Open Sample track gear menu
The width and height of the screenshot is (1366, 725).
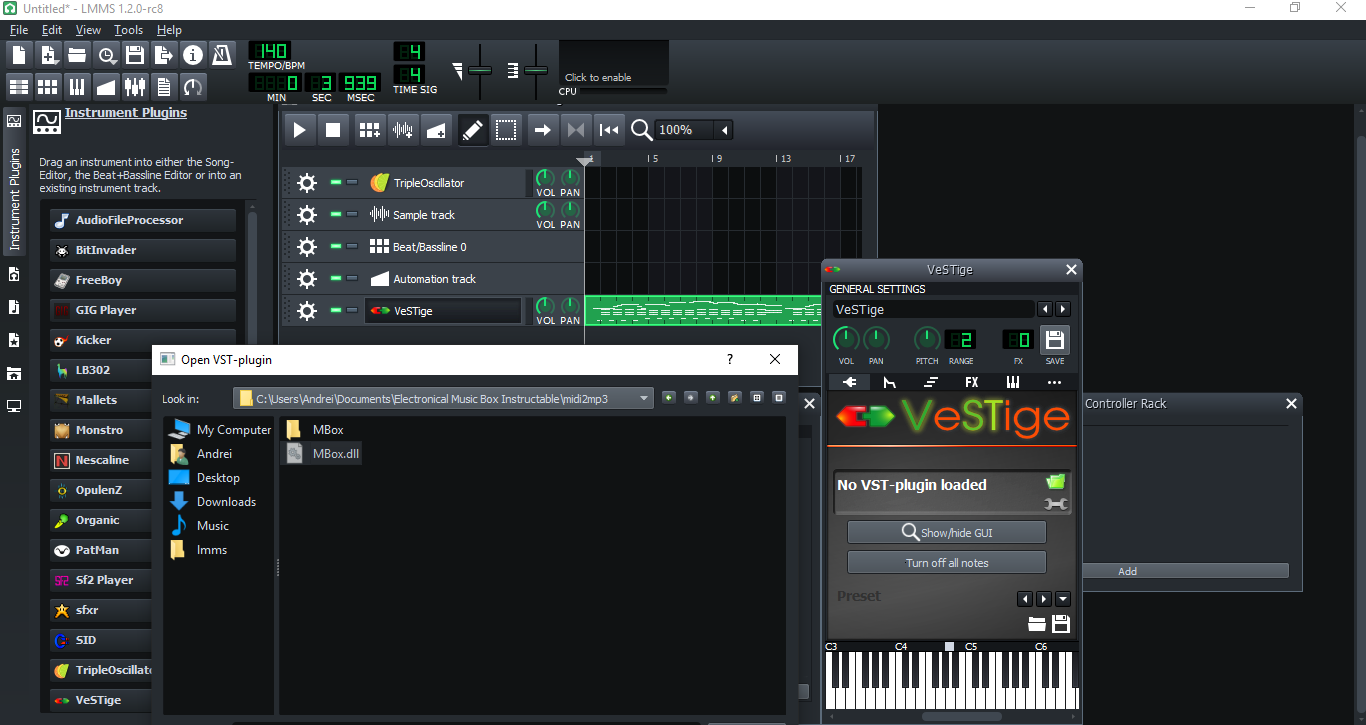307,215
